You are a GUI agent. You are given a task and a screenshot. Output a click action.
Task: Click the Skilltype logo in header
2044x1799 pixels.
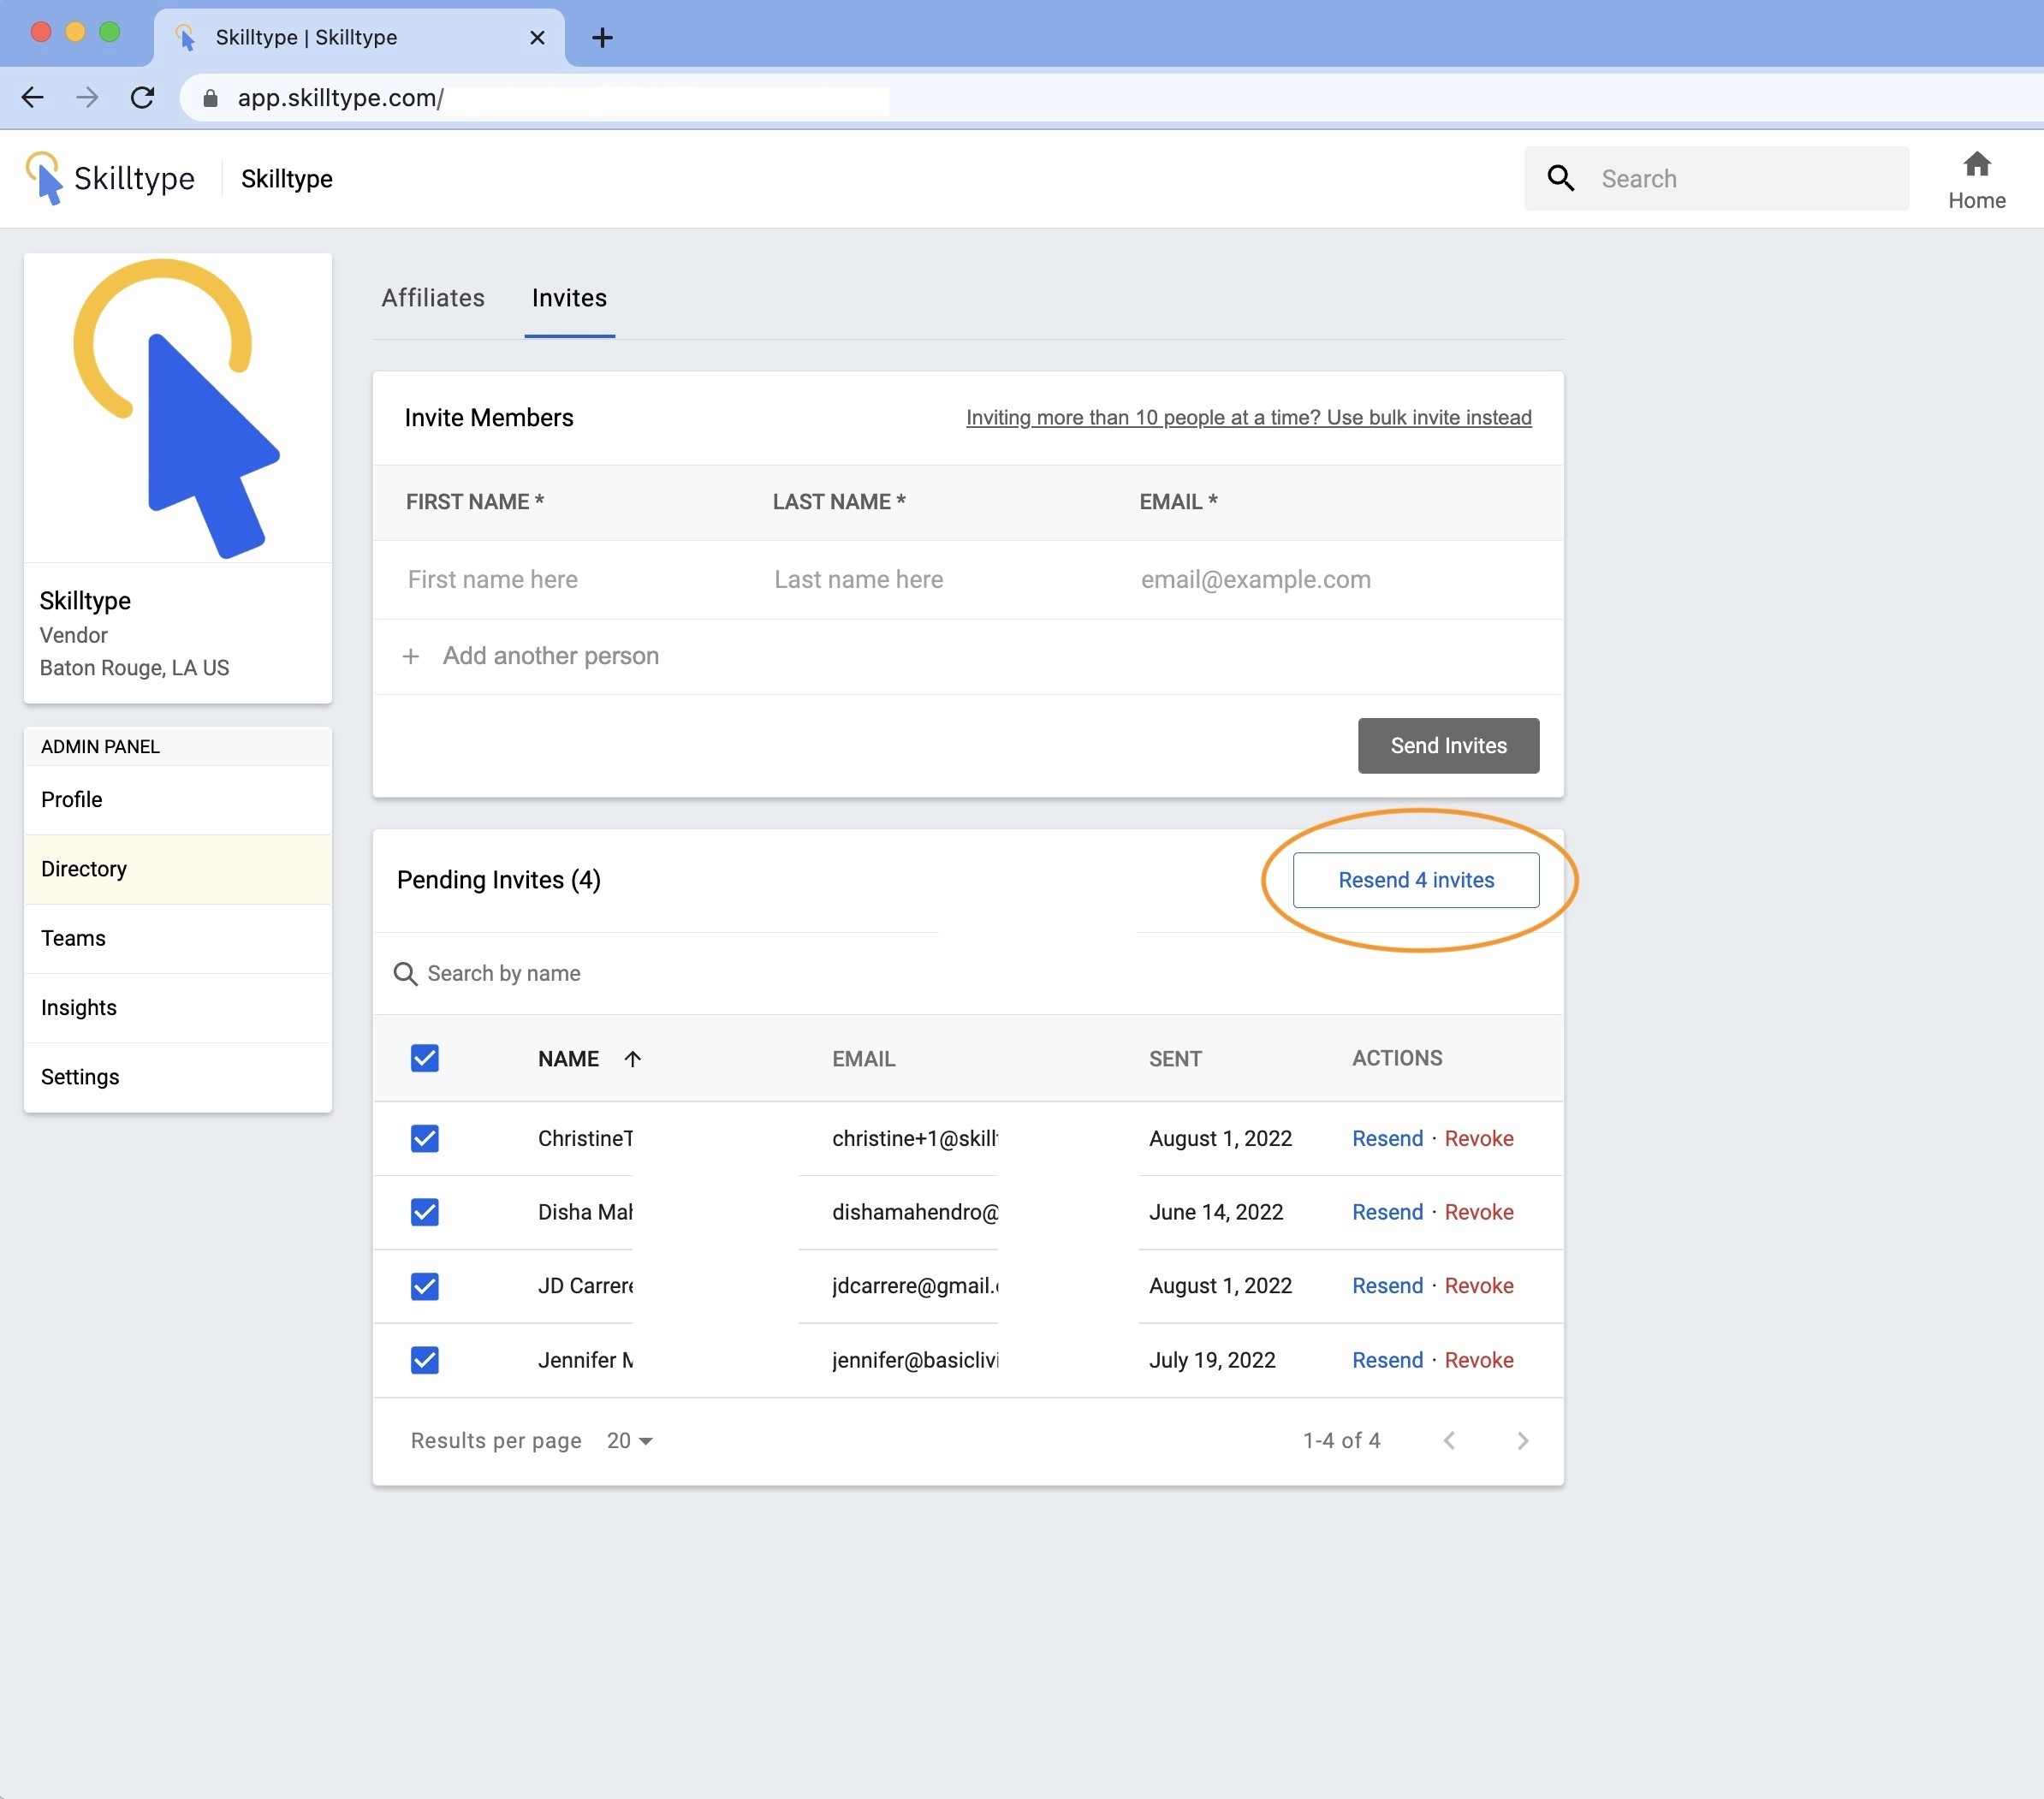tap(110, 178)
